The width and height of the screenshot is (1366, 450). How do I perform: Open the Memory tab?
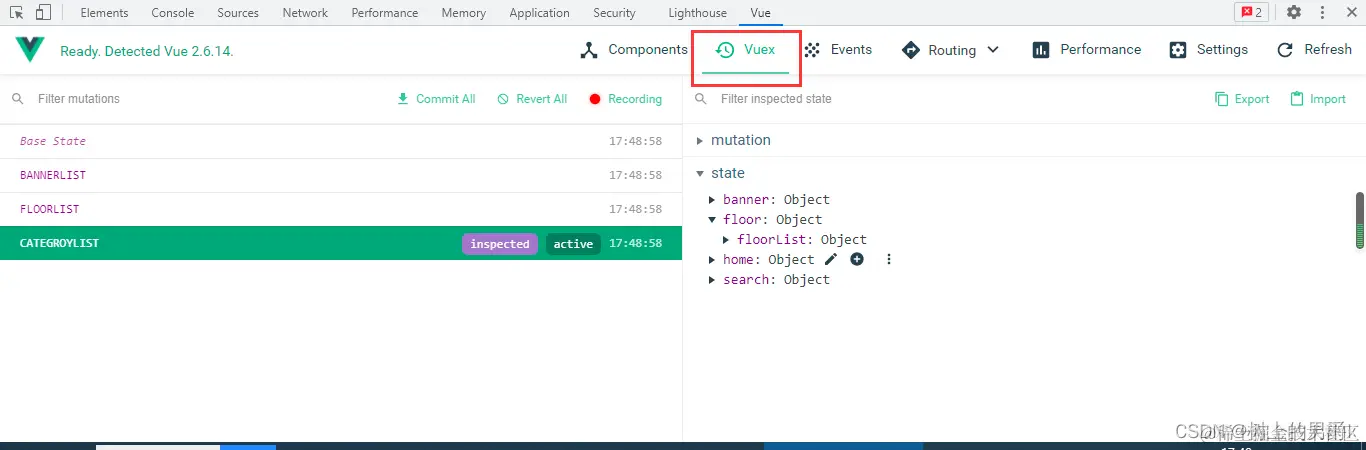click(463, 13)
